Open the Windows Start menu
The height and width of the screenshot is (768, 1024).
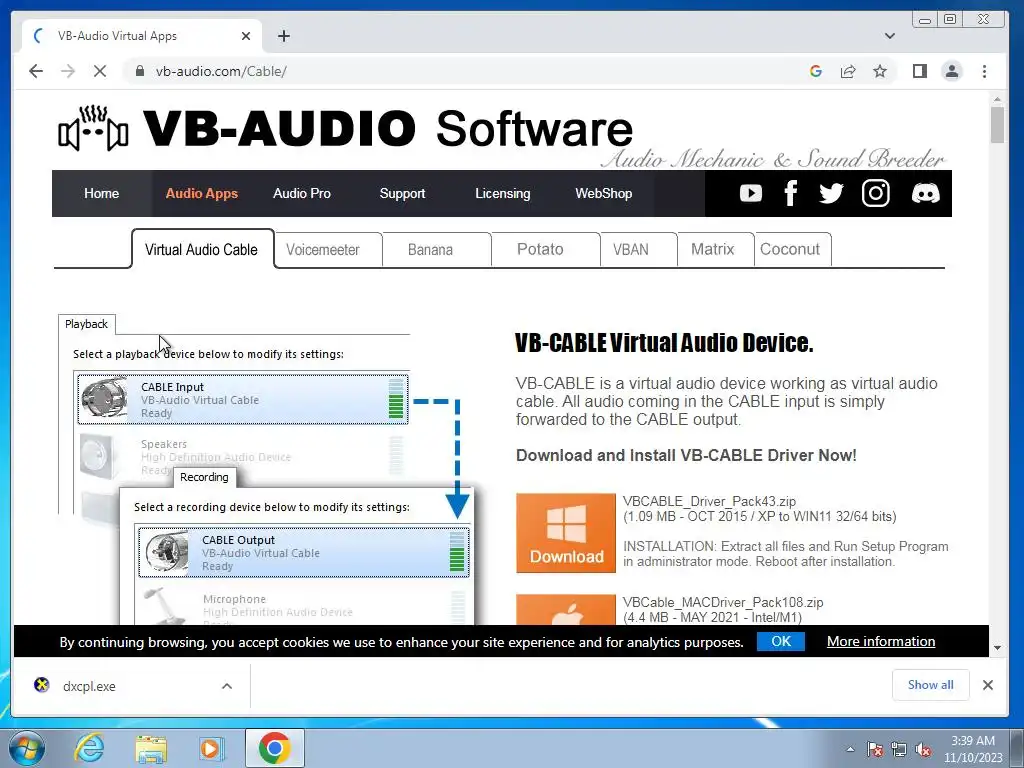pyautogui.click(x=27, y=748)
